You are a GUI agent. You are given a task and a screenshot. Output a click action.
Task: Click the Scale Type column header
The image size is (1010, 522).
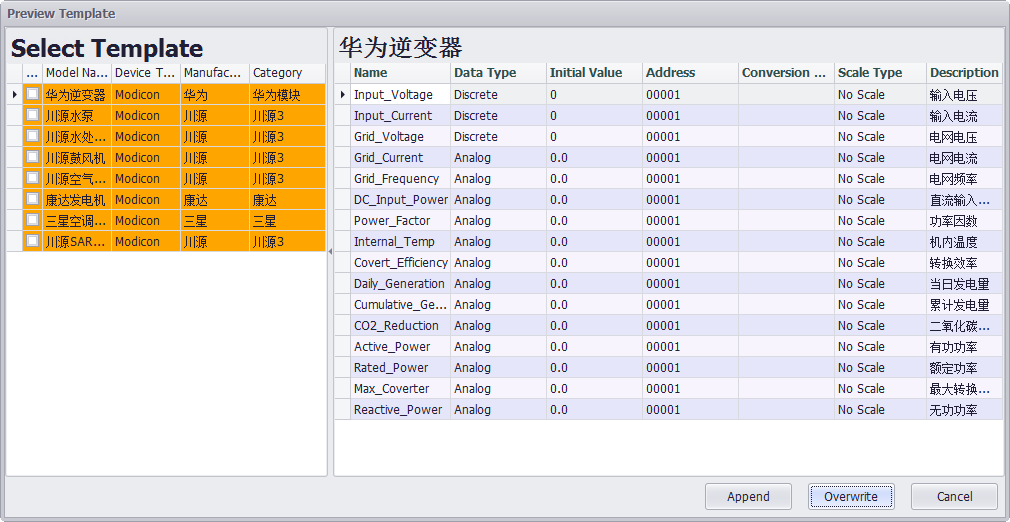879,73
